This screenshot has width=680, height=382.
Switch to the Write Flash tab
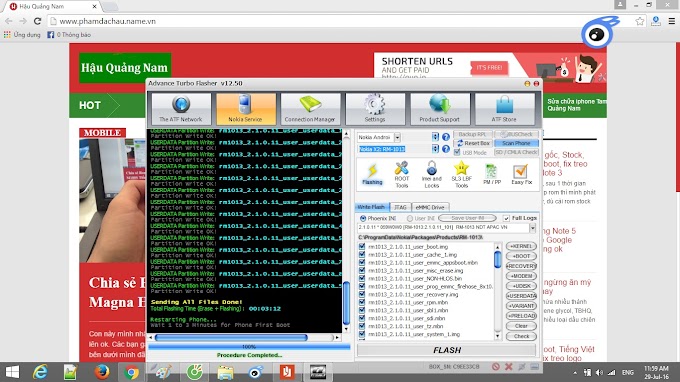[x=371, y=207]
